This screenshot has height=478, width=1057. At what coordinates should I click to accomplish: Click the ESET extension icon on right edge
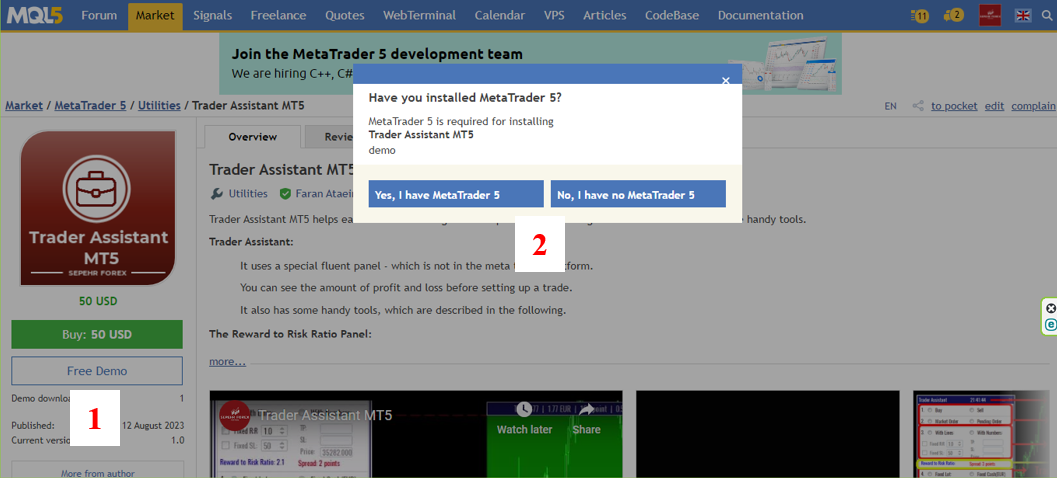click(1050, 325)
